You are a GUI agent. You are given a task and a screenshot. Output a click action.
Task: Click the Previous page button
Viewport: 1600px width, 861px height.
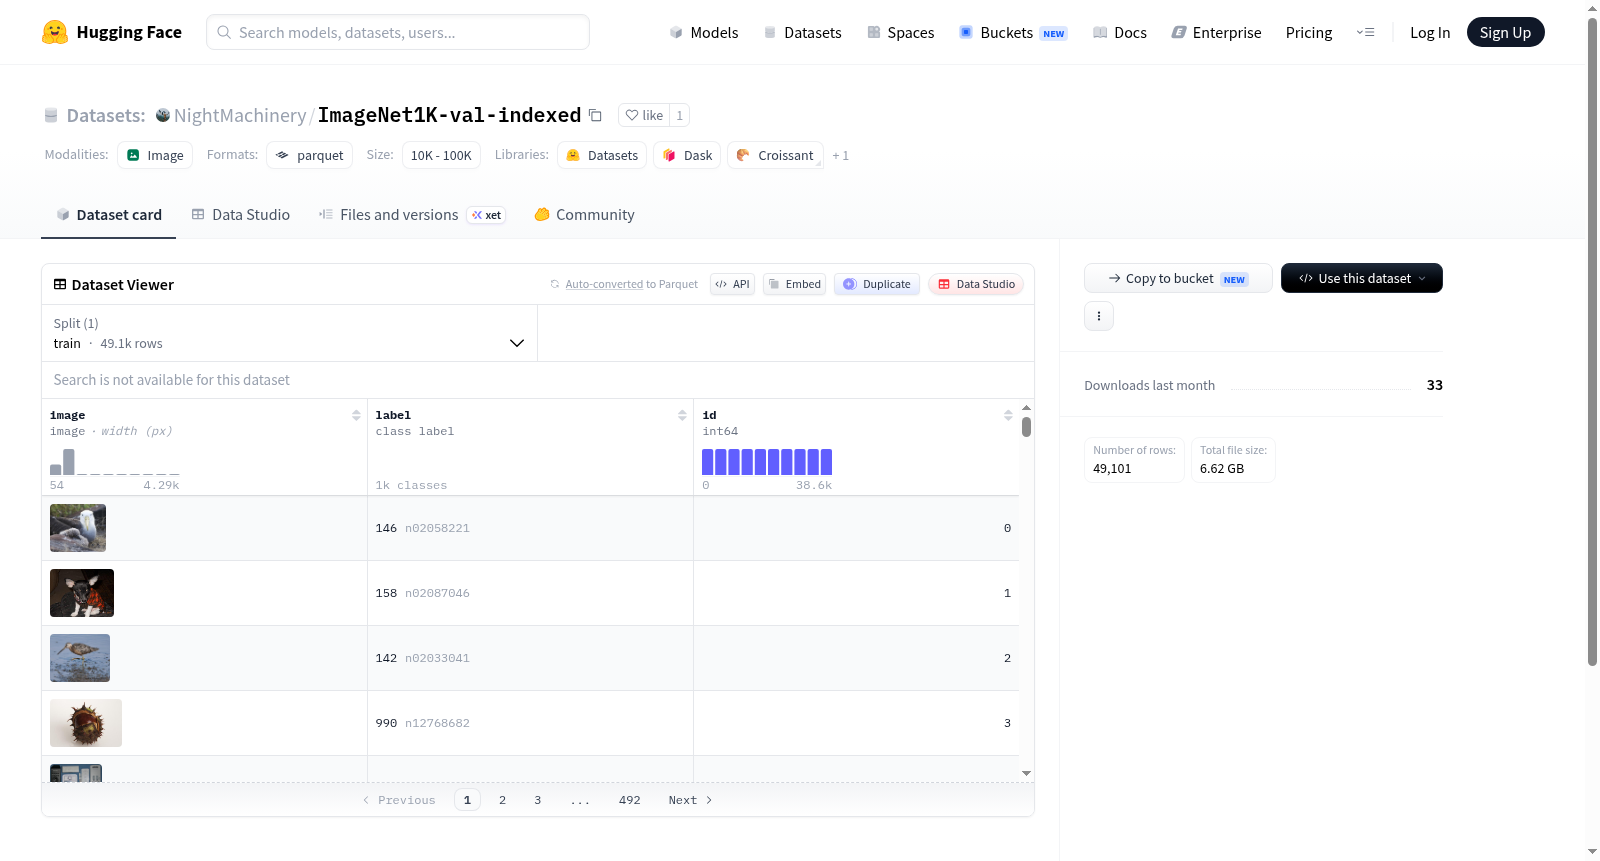pyautogui.click(x=399, y=800)
